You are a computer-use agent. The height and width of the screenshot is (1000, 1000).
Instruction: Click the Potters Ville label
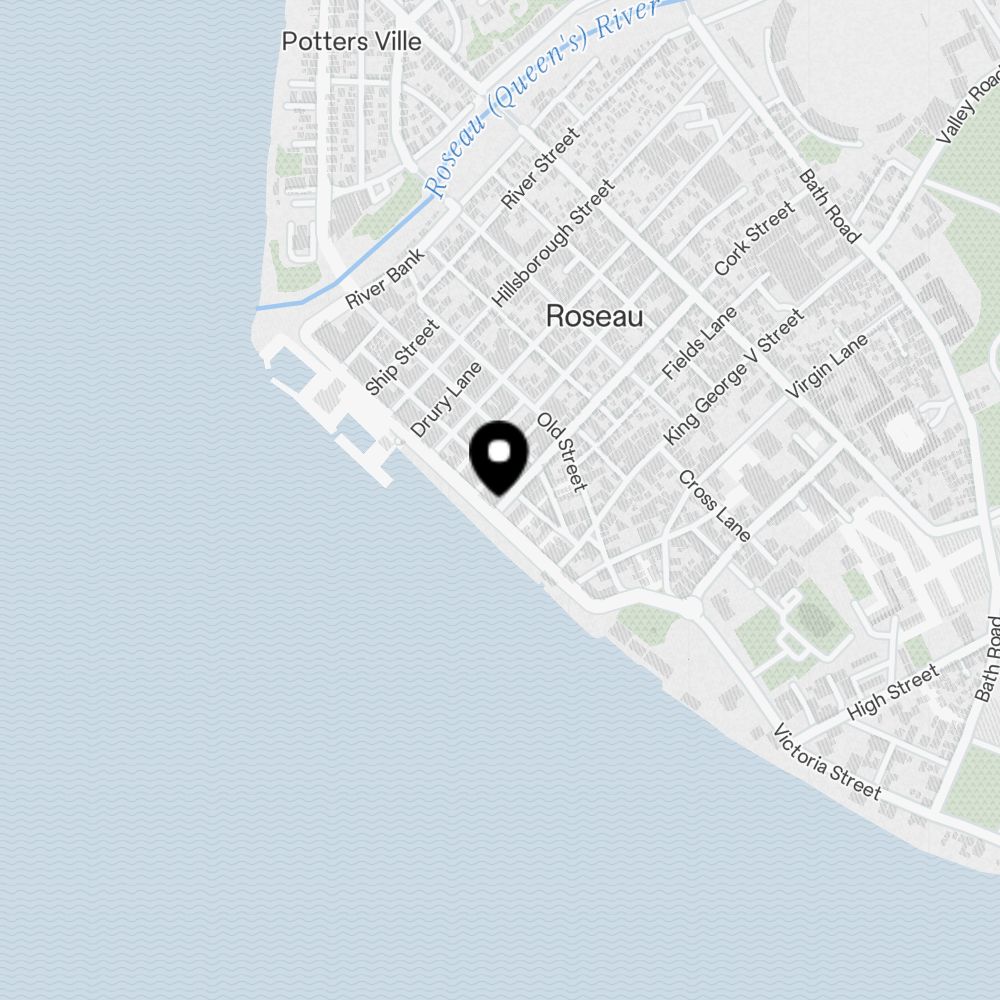351,42
